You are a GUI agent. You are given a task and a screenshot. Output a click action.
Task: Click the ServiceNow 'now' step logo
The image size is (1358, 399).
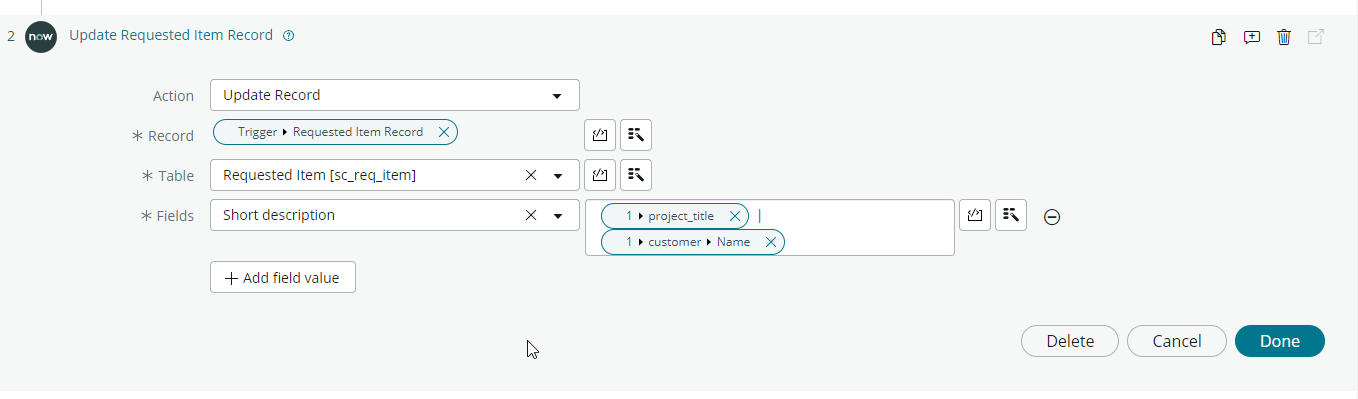pyautogui.click(x=41, y=37)
